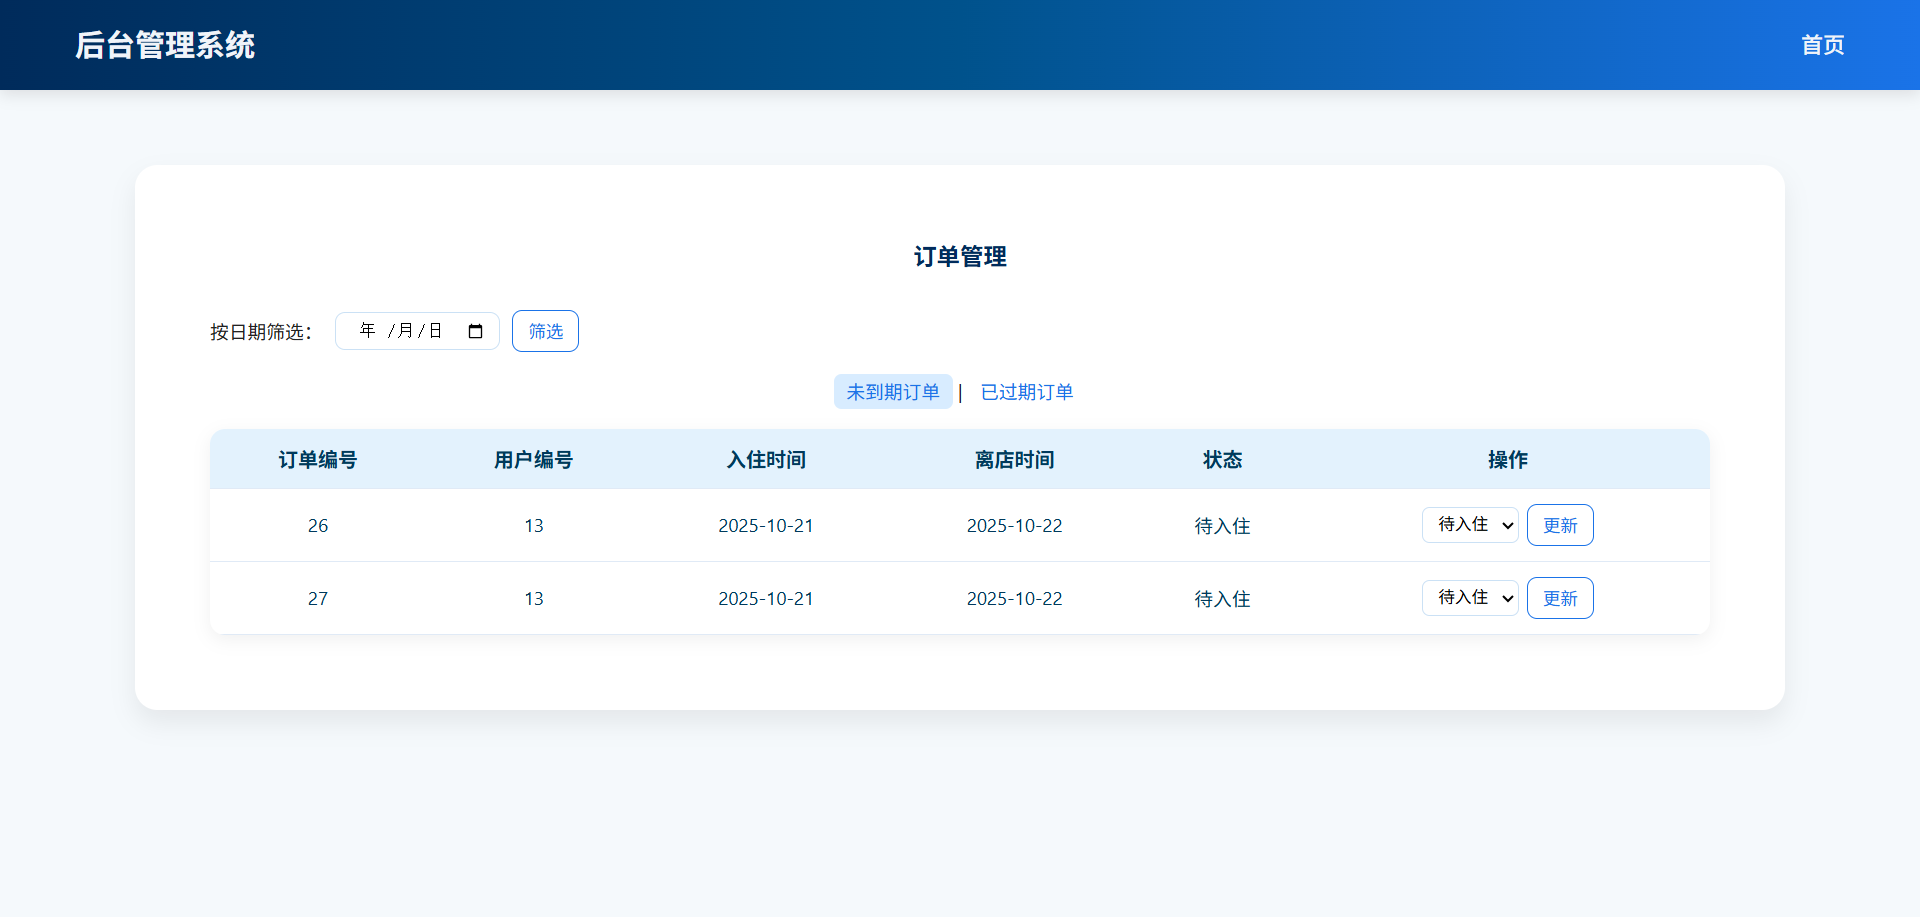Click the 状态 column header
Image resolution: width=1920 pixels, height=917 pixels.
(x=1221, y=459)
